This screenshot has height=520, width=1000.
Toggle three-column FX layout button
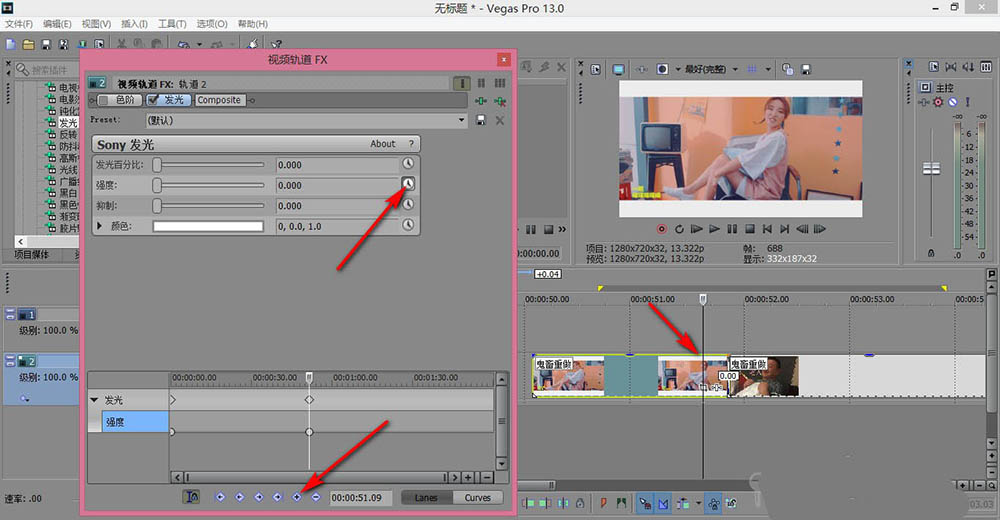coord(500,84)
